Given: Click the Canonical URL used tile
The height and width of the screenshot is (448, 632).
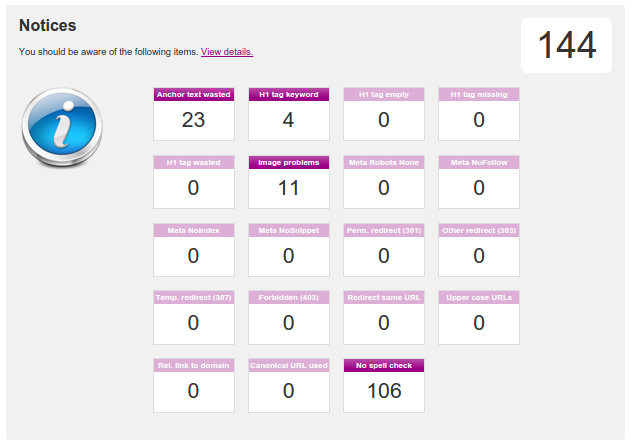Looking at the screenshot, I should [289, 385].
